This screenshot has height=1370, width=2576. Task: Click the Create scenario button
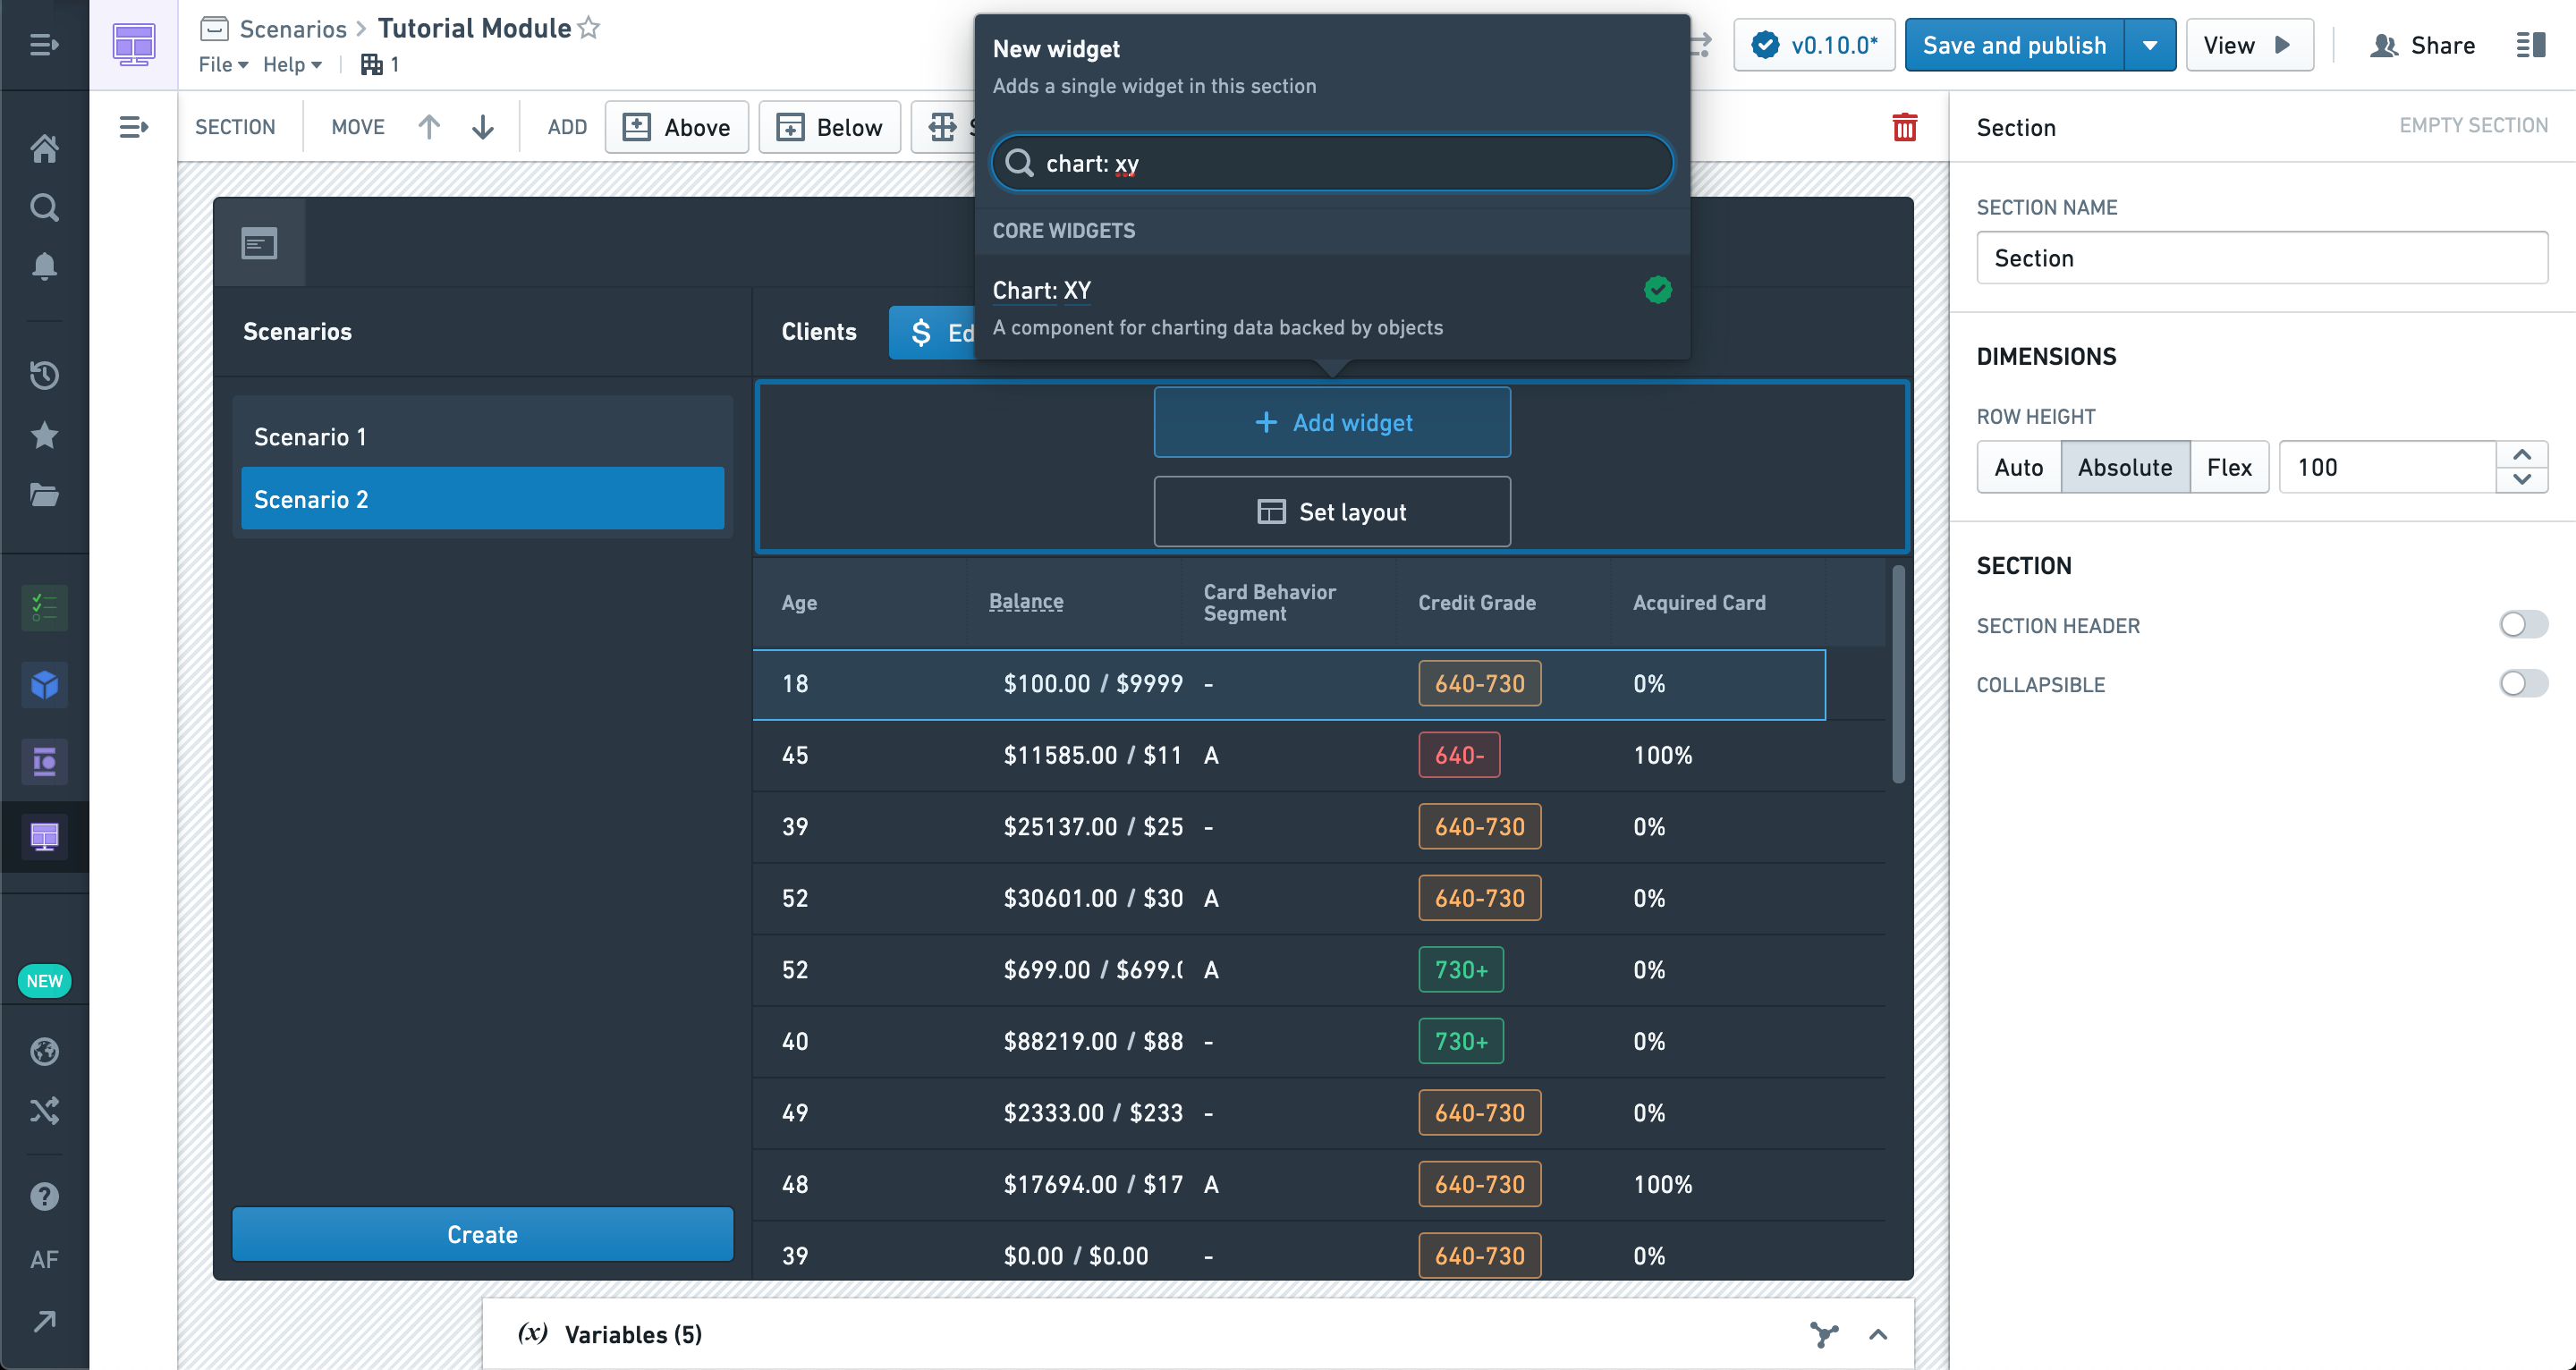pyautogui.click(x=482, y=1234)
